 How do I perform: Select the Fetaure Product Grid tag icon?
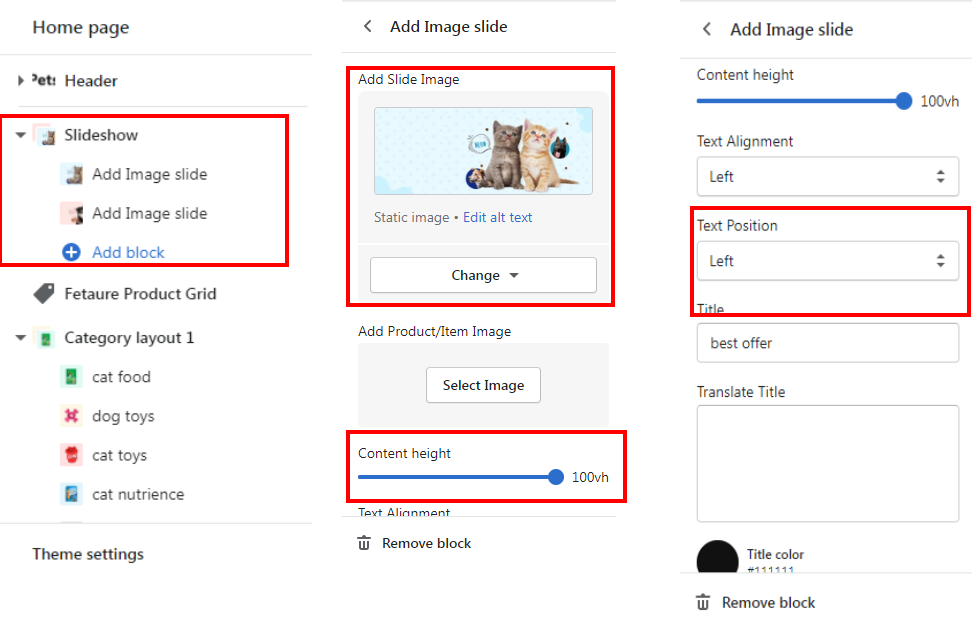pyautogui.click(x=44, y=294)
